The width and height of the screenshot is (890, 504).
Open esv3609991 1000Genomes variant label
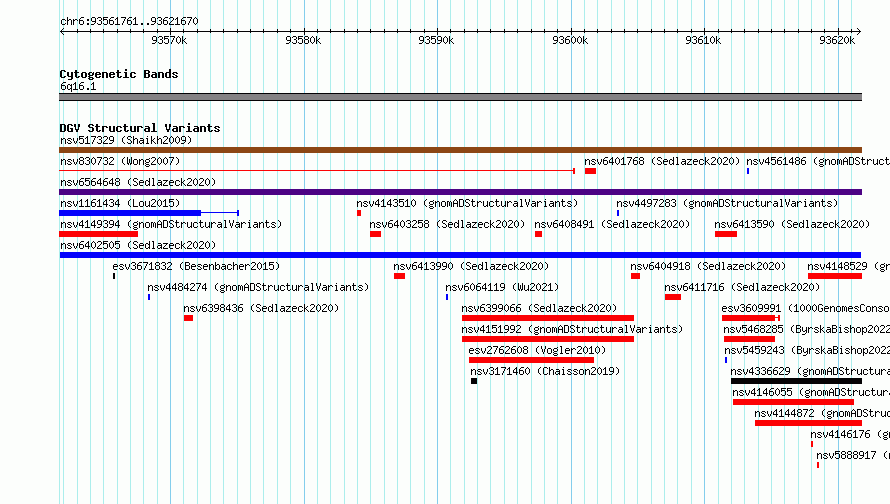[805, 308]
